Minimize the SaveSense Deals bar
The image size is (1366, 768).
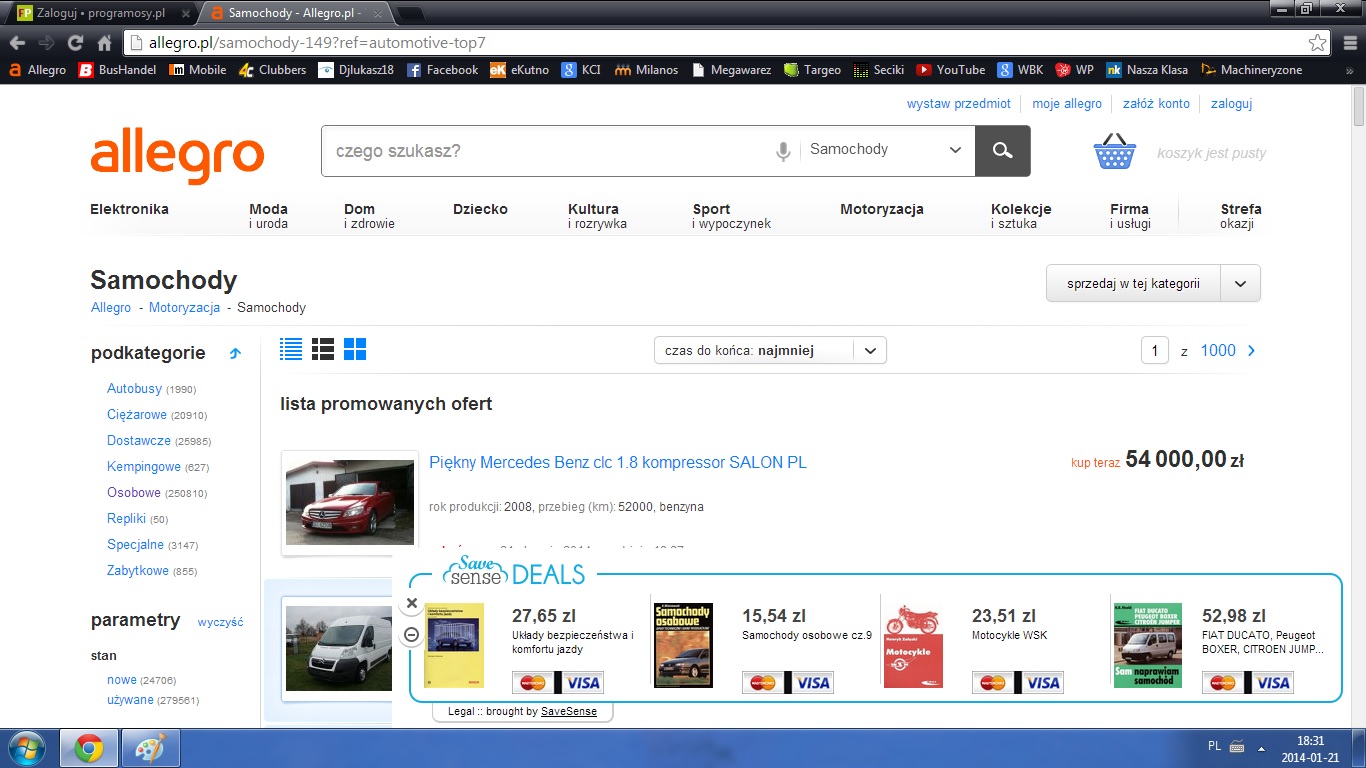(411, 636)
